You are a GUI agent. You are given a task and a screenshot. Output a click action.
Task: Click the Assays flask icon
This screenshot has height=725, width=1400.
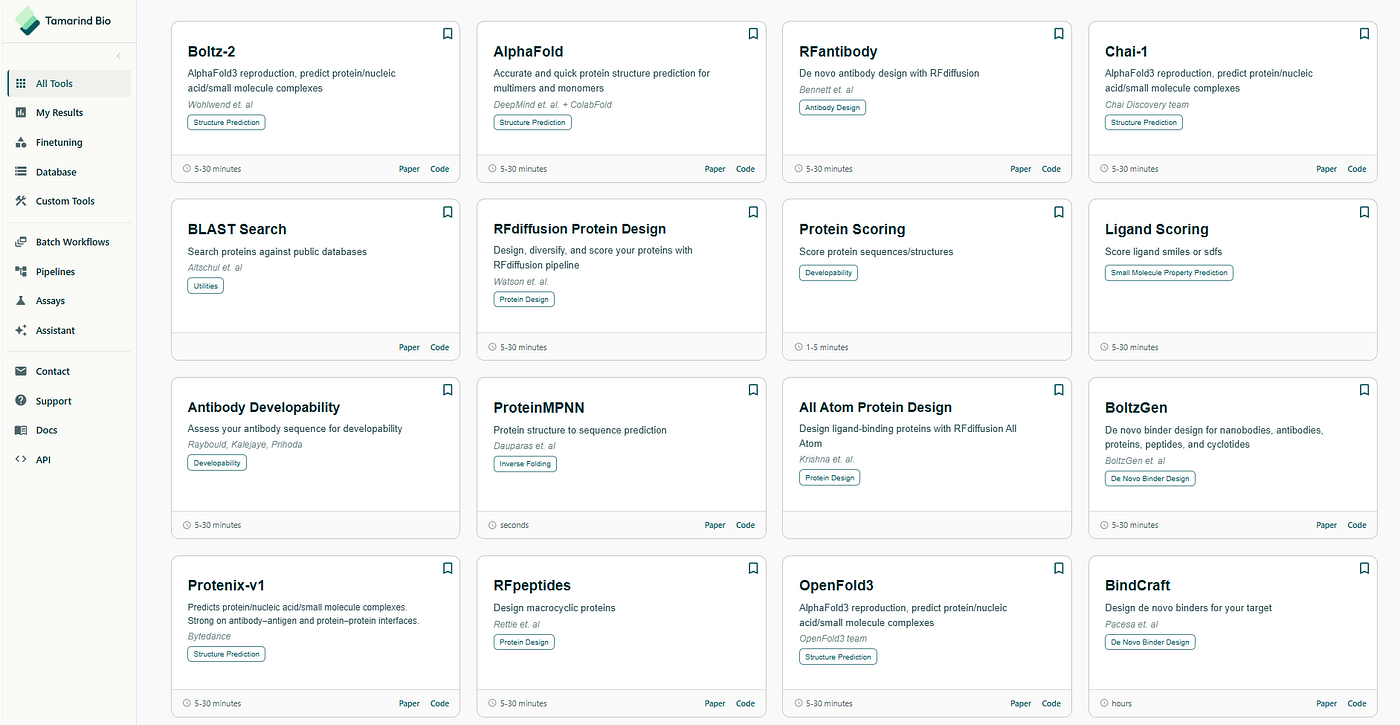point(21,300)
